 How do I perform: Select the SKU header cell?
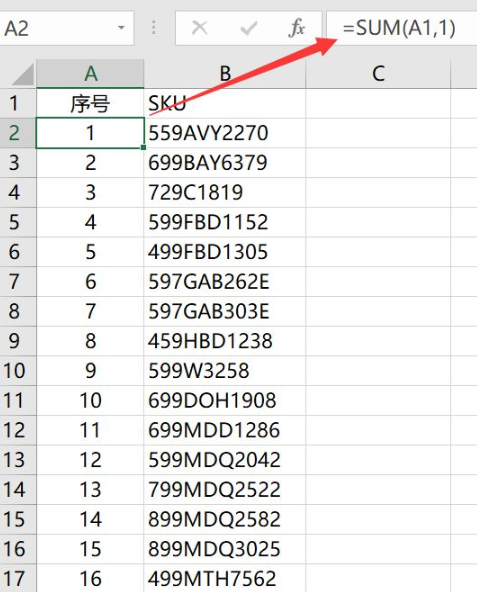pos(225,103)
